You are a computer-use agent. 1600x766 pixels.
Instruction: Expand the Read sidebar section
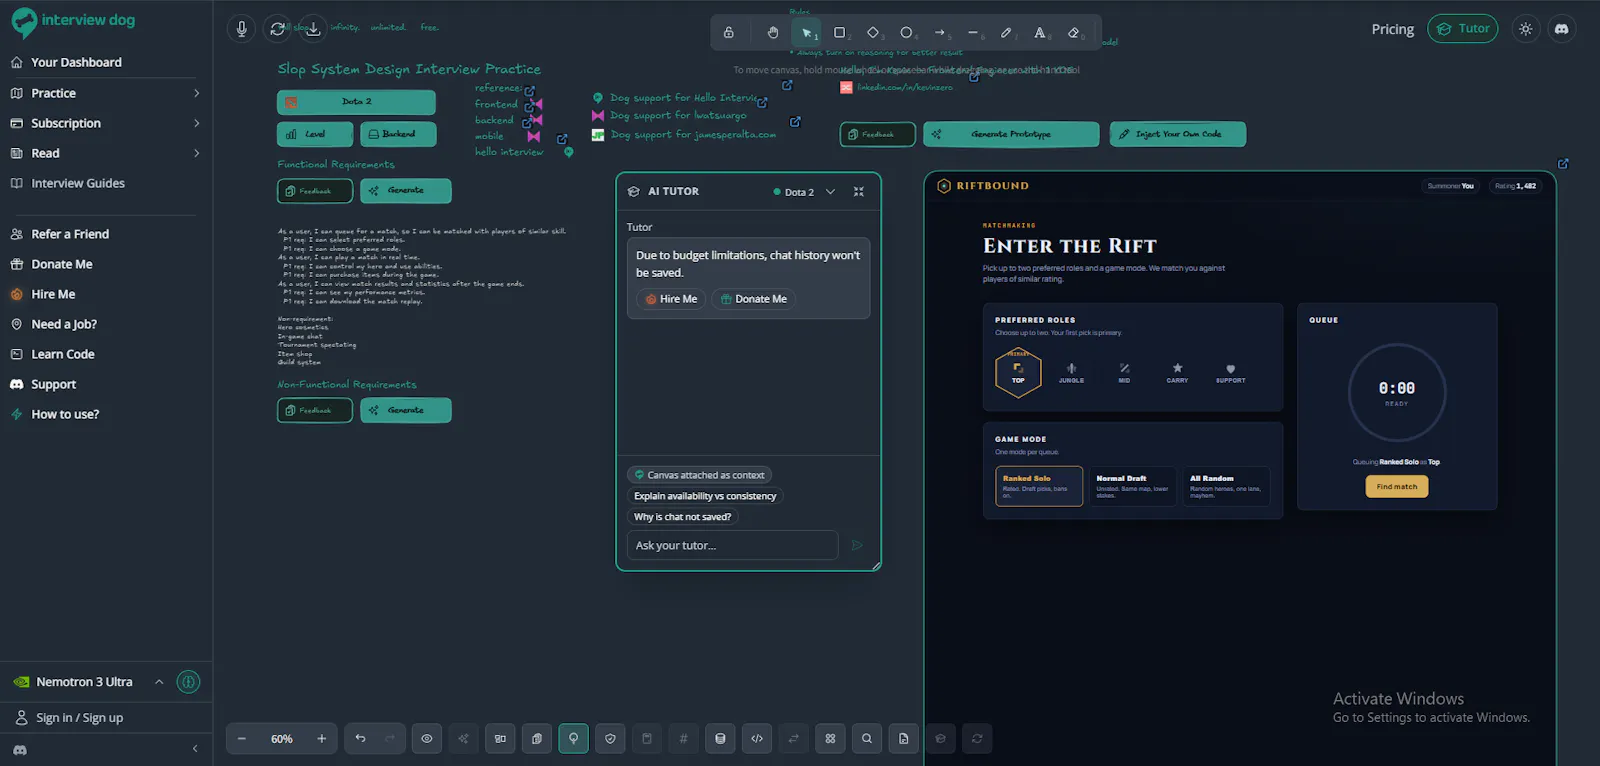[106, 153]
